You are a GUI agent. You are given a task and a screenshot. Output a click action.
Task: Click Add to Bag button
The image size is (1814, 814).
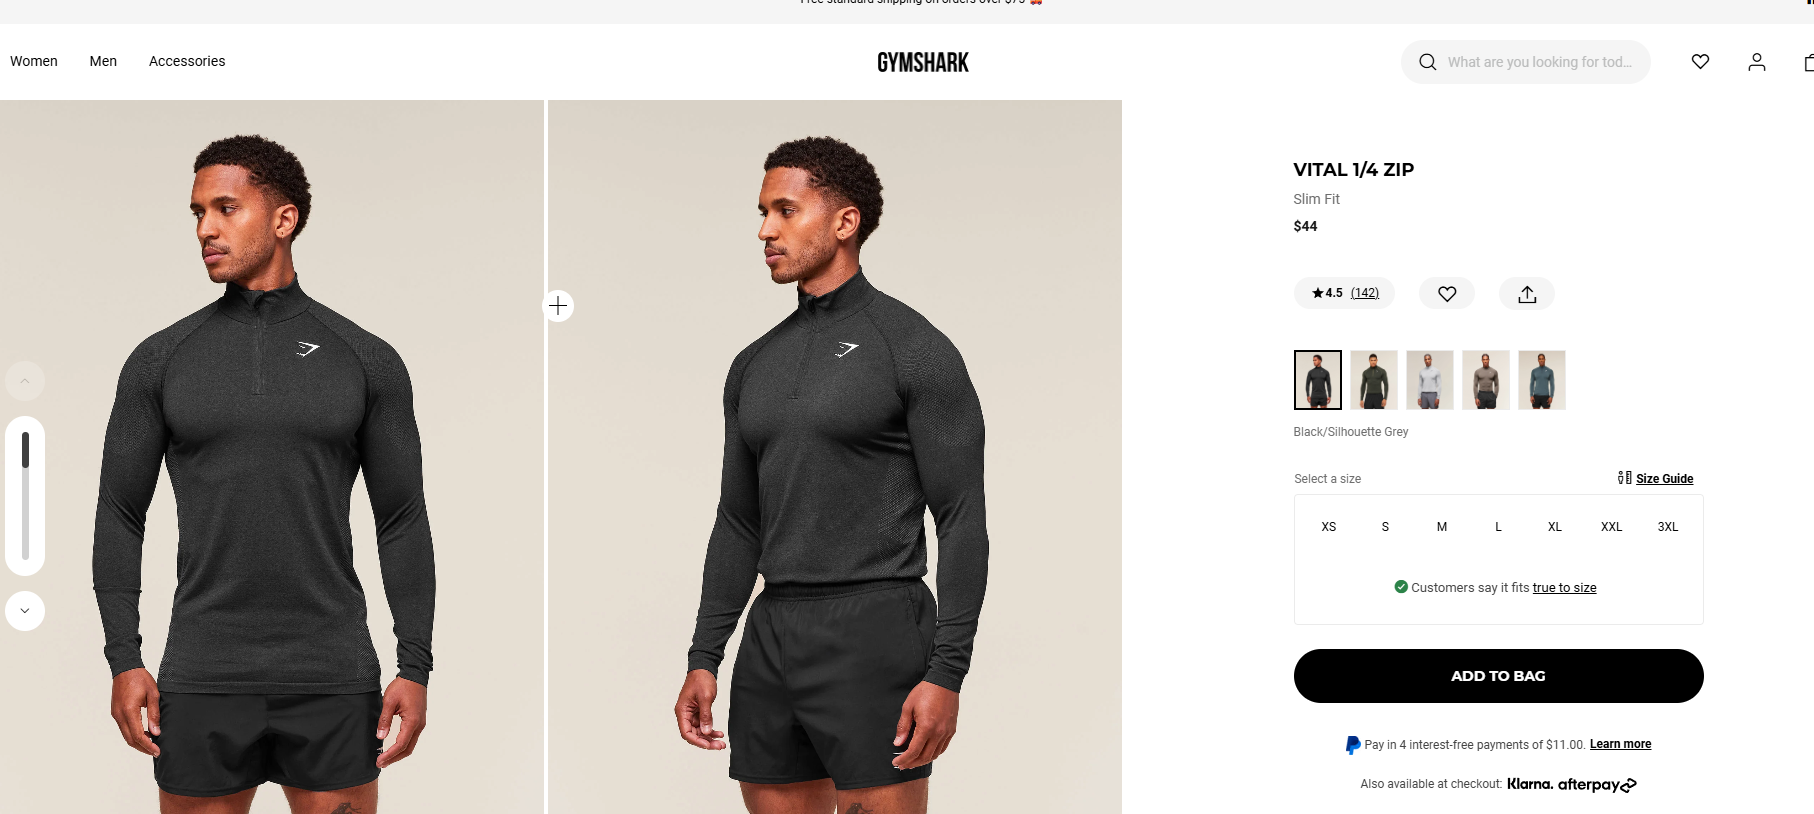coord(1498,676)
